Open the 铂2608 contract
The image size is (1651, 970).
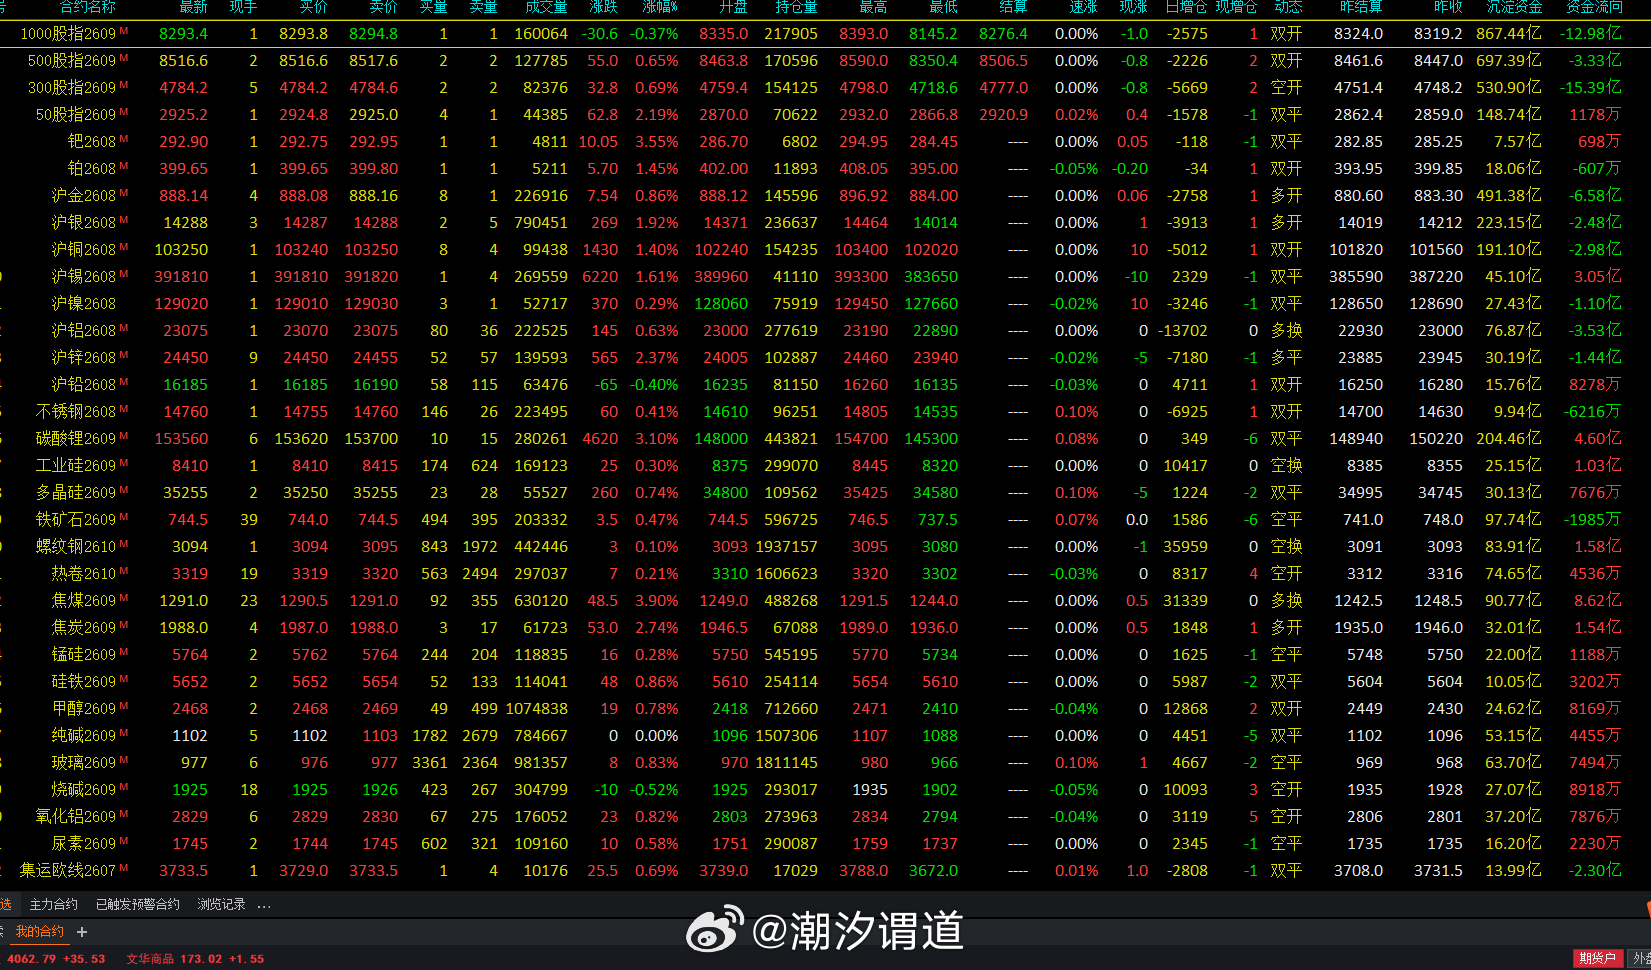pos(92,169)
